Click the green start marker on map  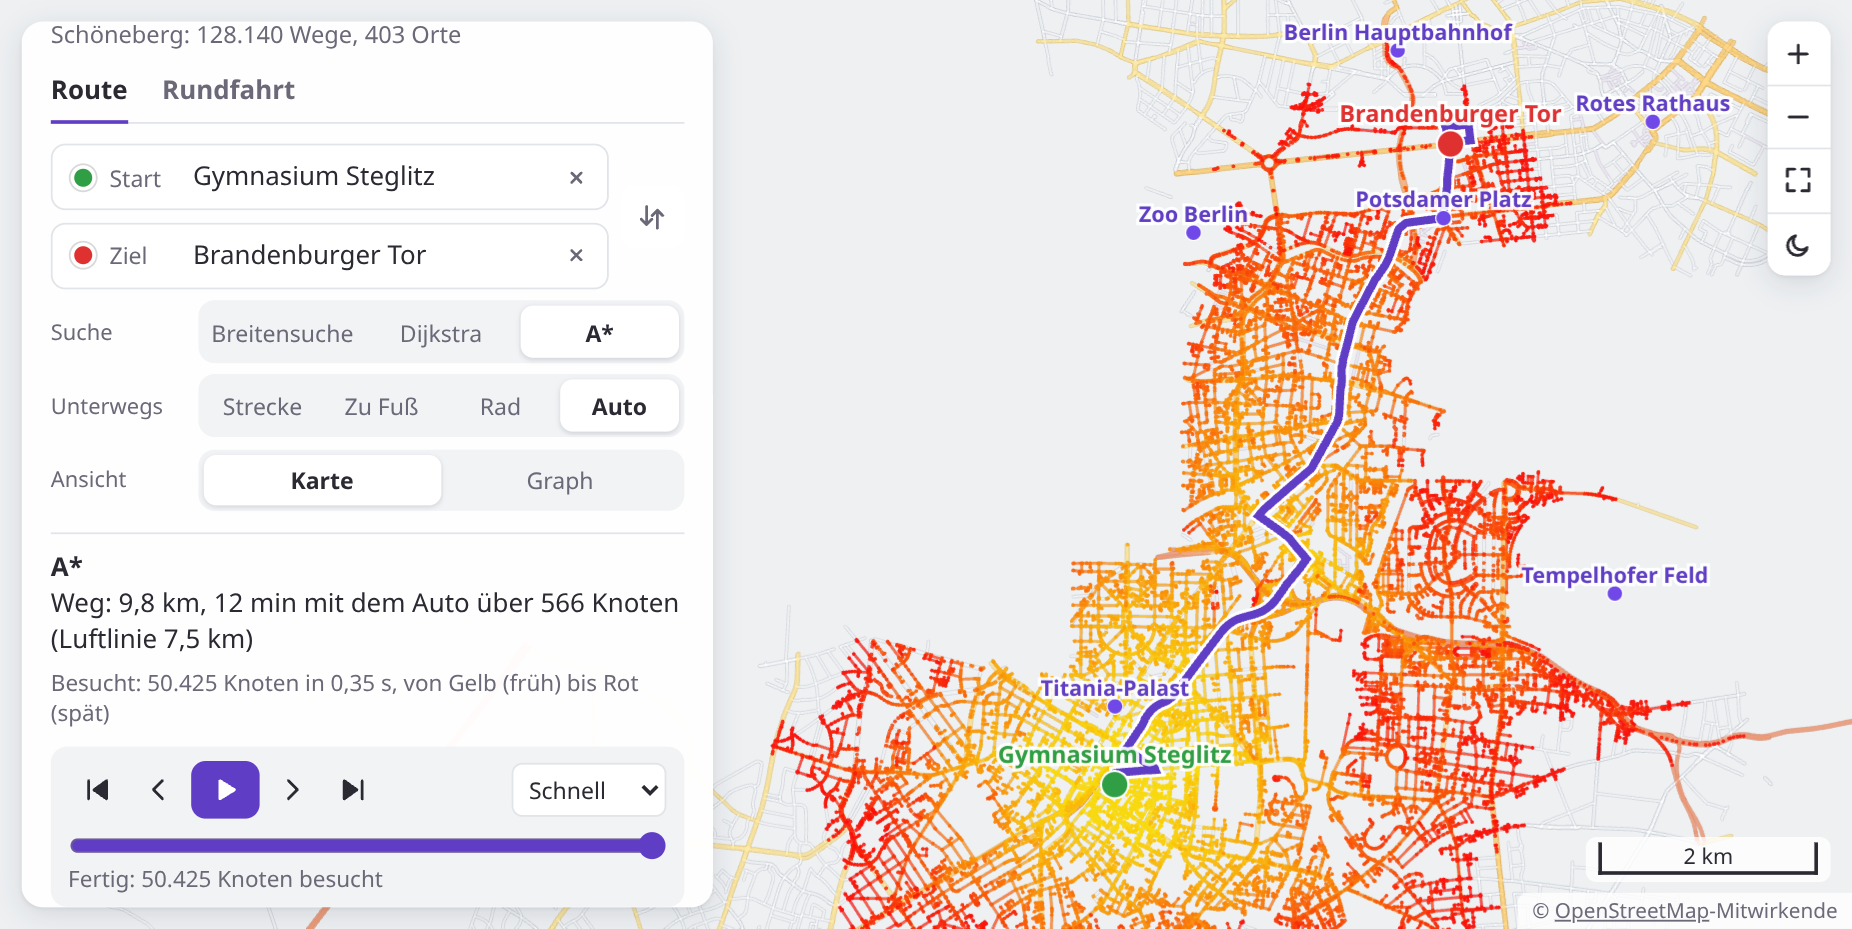(1114, 785)
